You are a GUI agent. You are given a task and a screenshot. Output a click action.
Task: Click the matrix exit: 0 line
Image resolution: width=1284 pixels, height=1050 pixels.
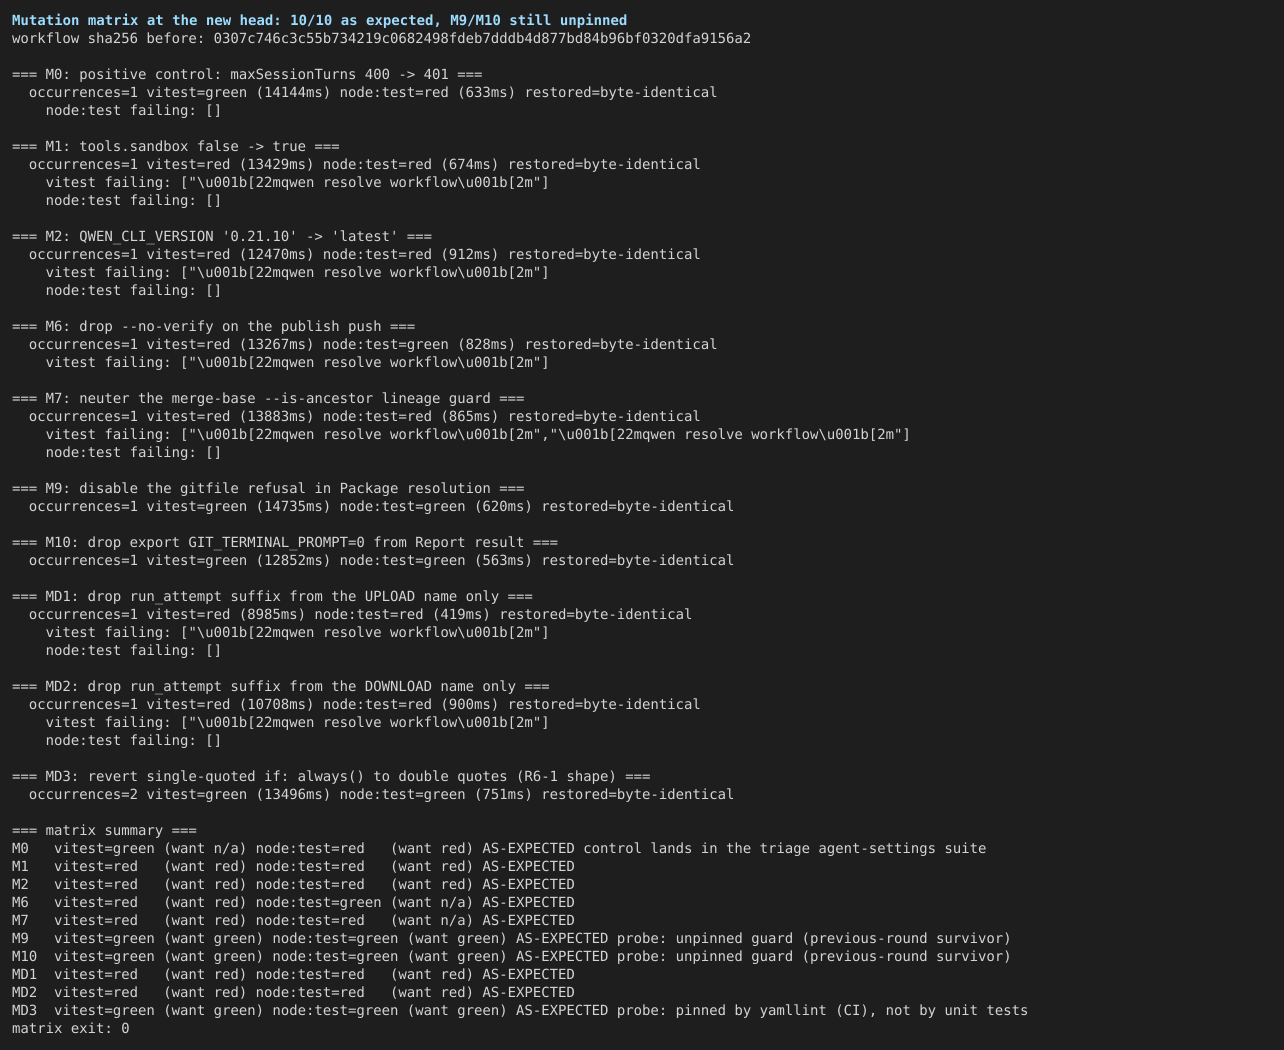coord(70,1028)
